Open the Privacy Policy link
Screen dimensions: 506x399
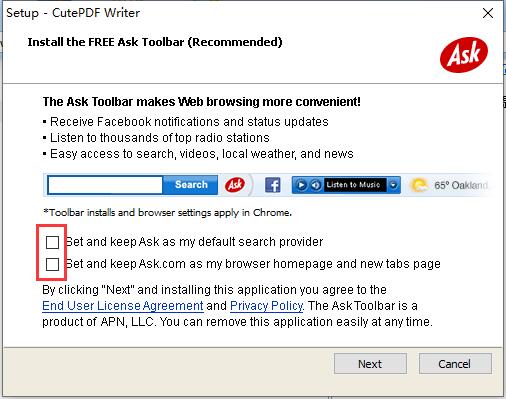tap(267, 306)
